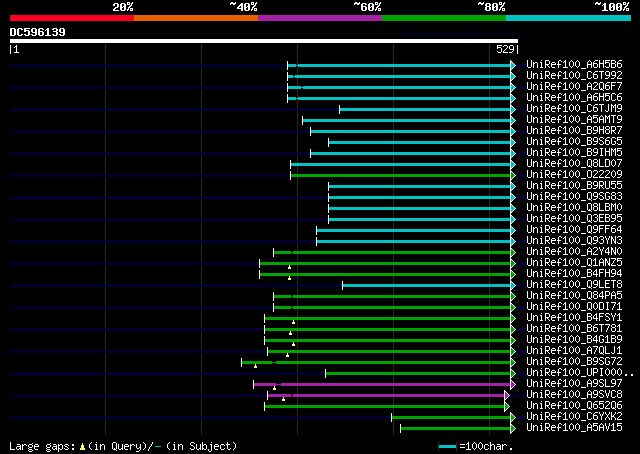Image resolution: width=640 pixels, height=454 pixels.
Task: Click the cyan arrowhead ending the Q9LET8 alignment
Action: (513, 285)
